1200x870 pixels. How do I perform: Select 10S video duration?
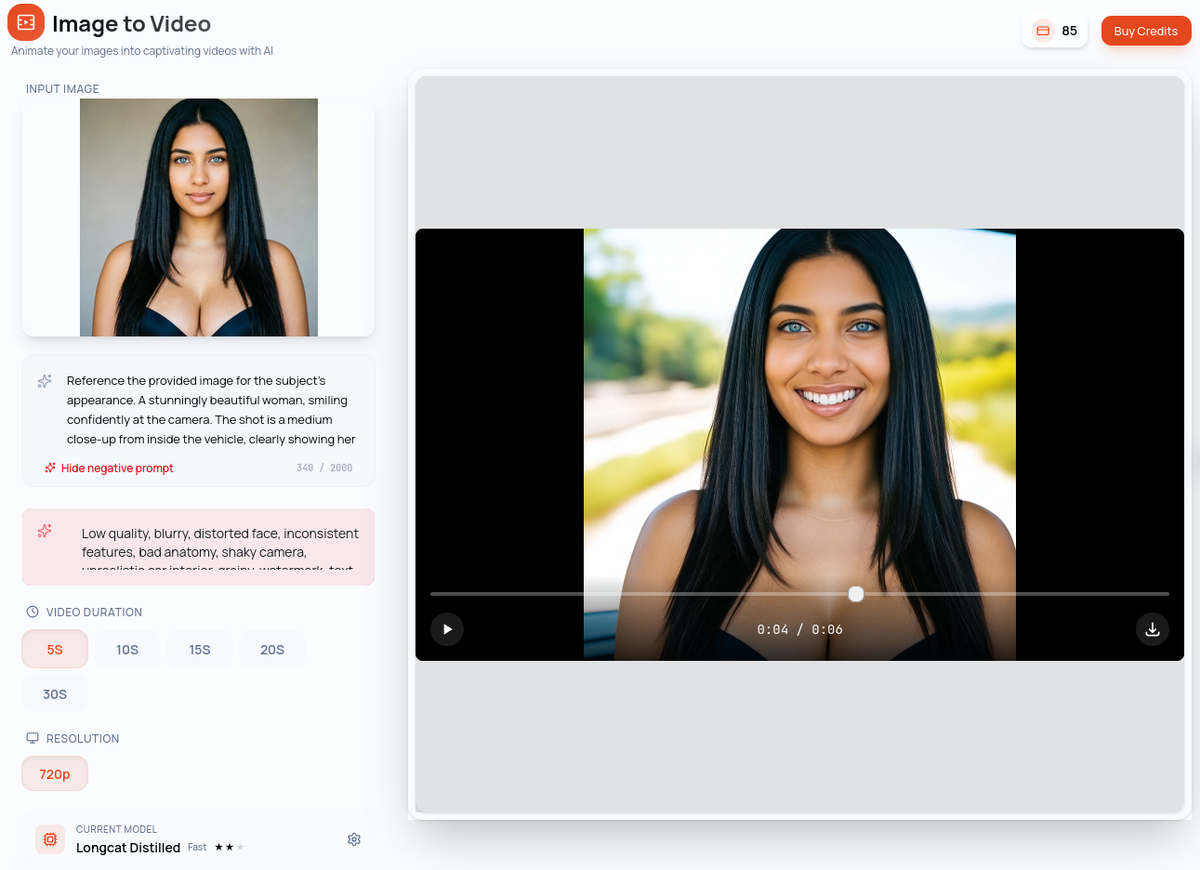pyautogui.click(x=127, y=649)
